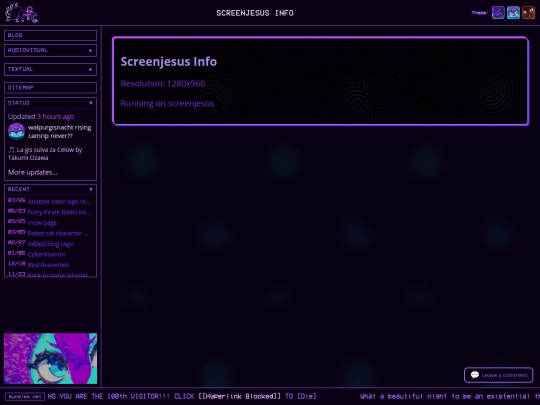Expand the Audiovisual submenu arrow

point(91,50)
